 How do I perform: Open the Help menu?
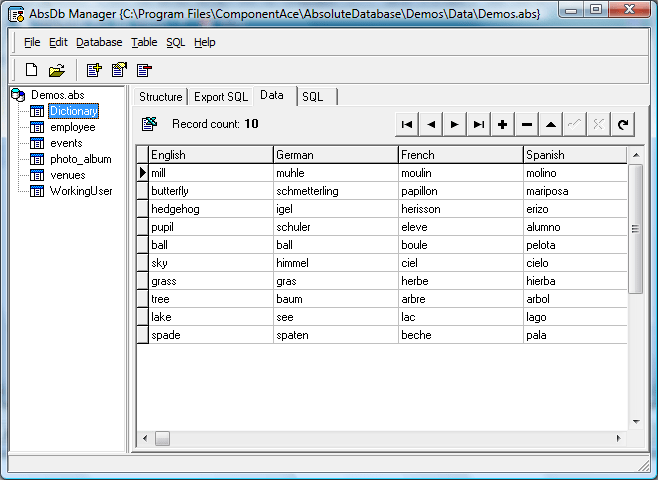pyautogui.click(x=204, y=42)
